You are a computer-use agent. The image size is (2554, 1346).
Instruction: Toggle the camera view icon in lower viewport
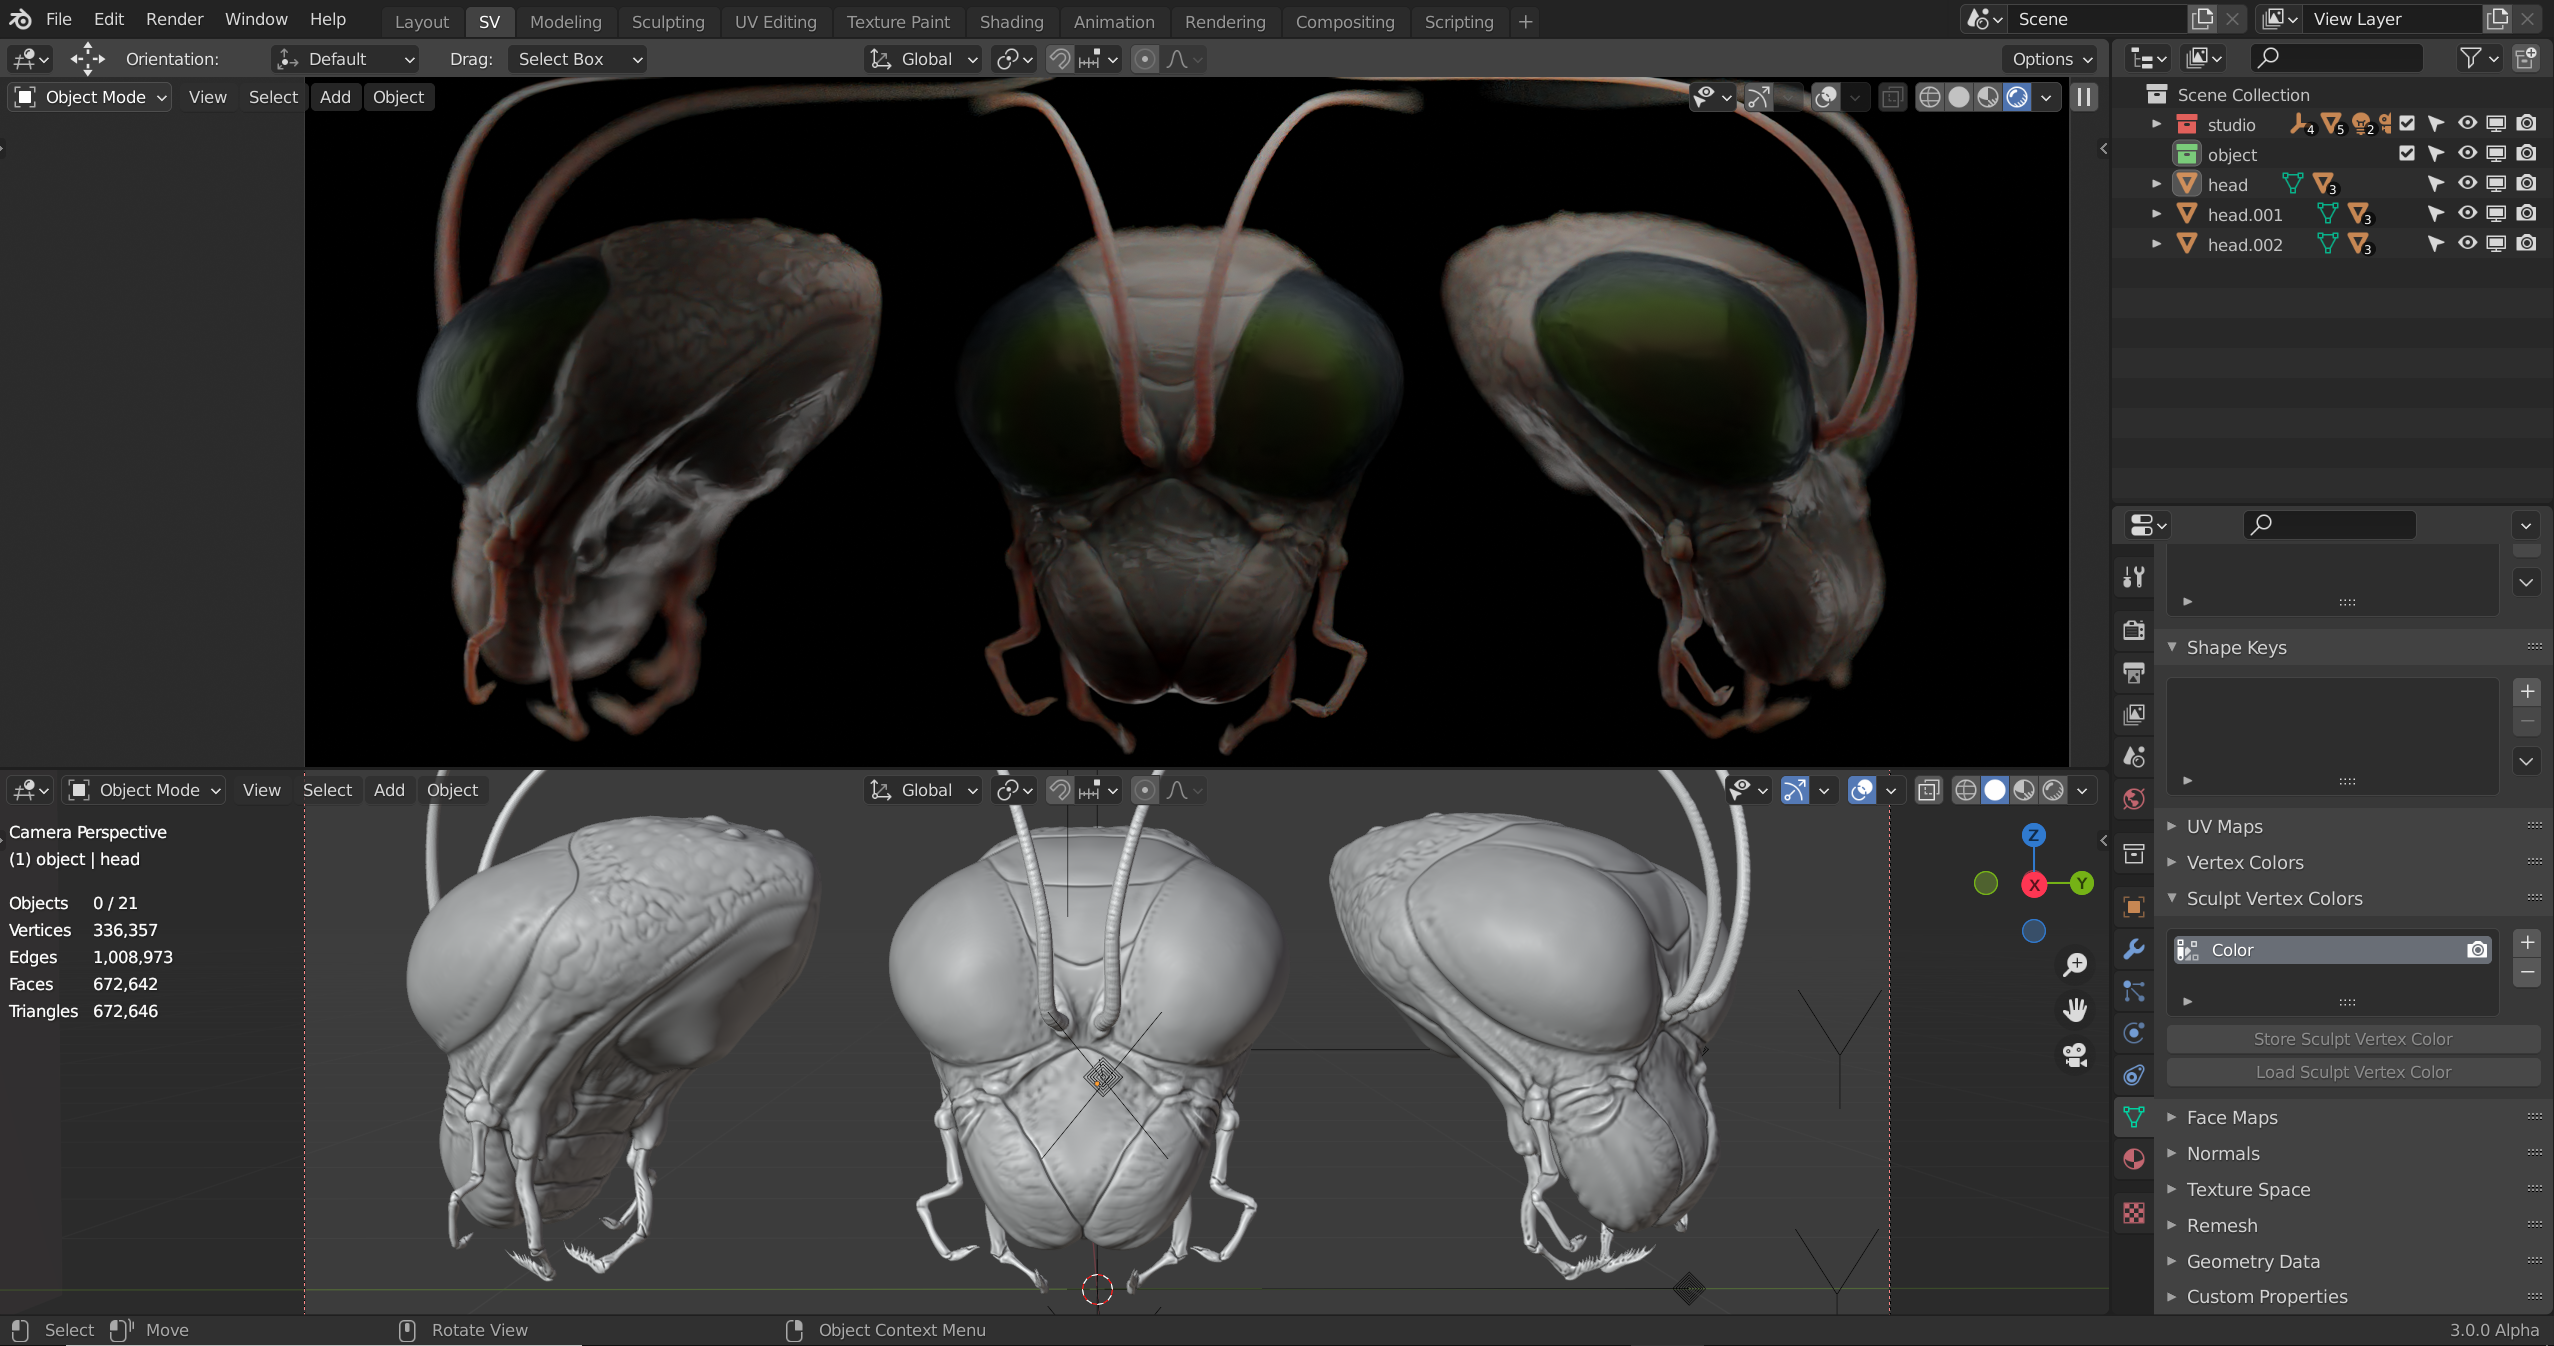[2075, 1055]
